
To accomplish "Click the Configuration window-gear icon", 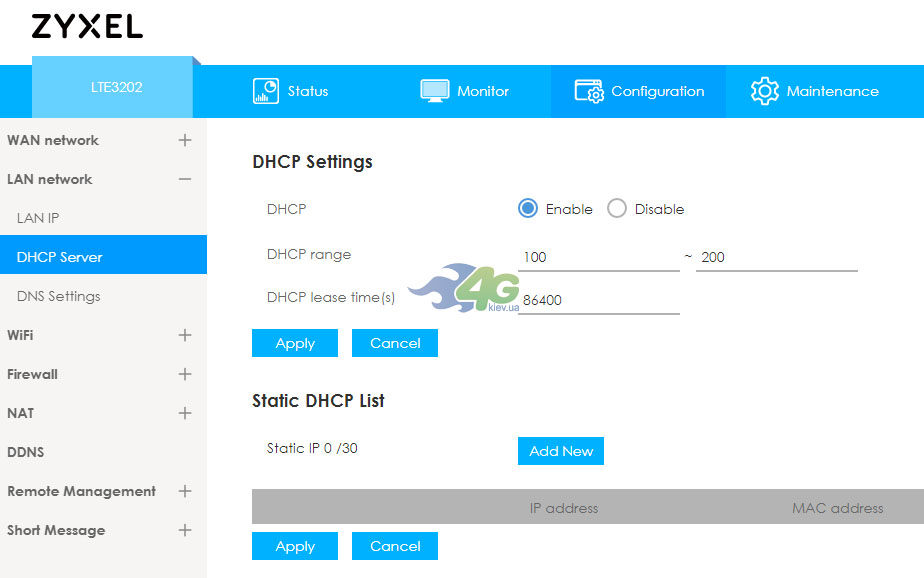I will [x=589, y=91].
